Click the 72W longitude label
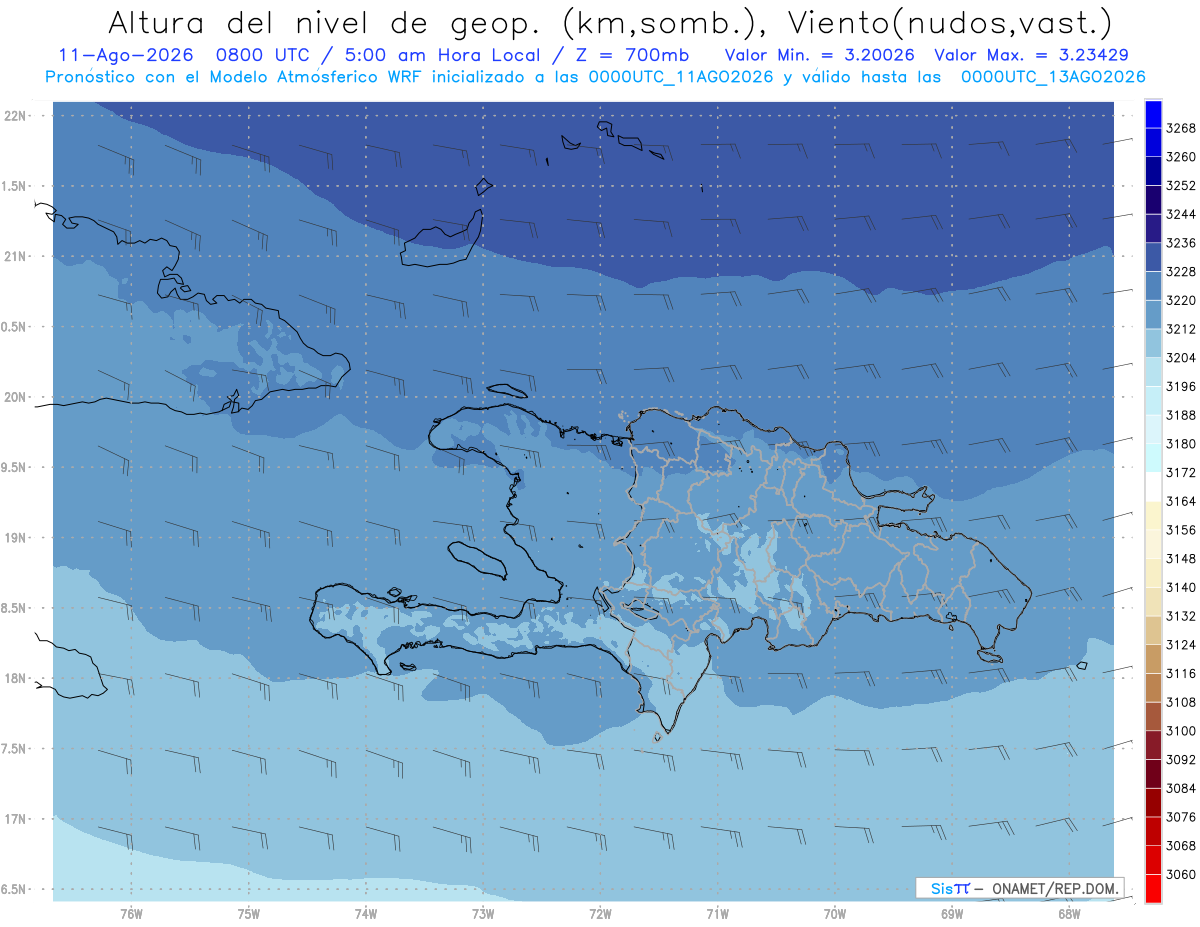The image size is (1200, 927). (x=600, y=914)
